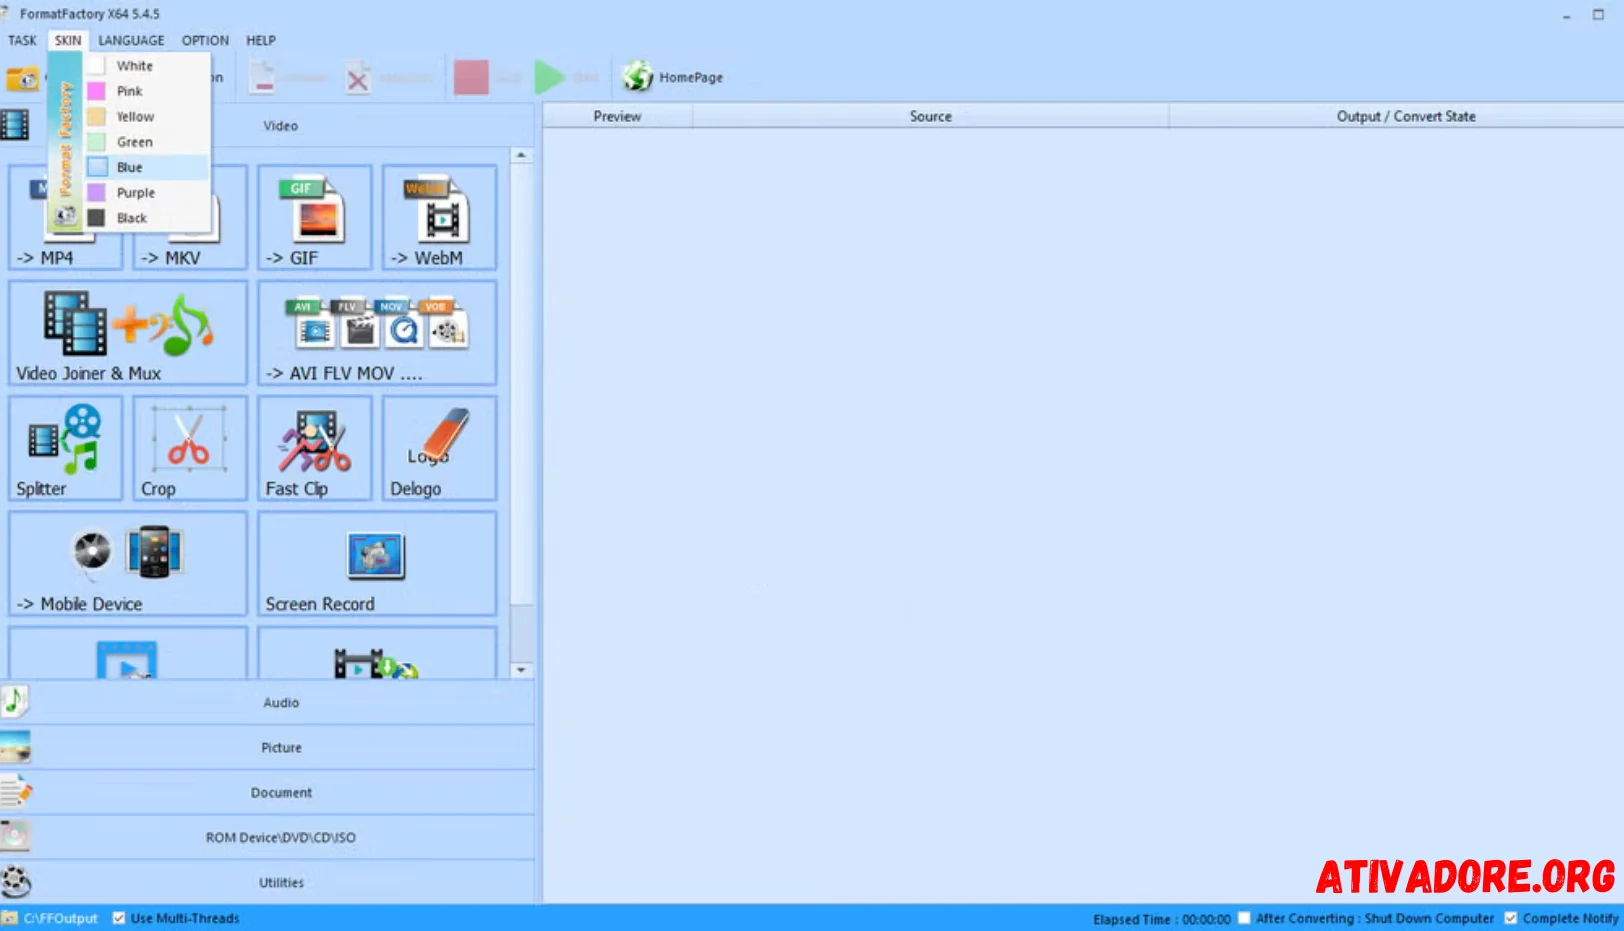Screen dimensions: 1624x931
Task: Expand the Audio category section
Action: tap(268, 702)
